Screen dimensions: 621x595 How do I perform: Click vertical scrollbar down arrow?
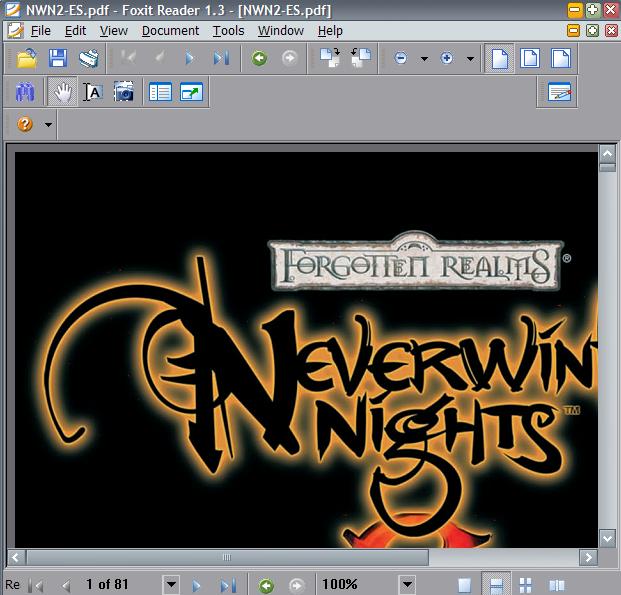(607, 538)
